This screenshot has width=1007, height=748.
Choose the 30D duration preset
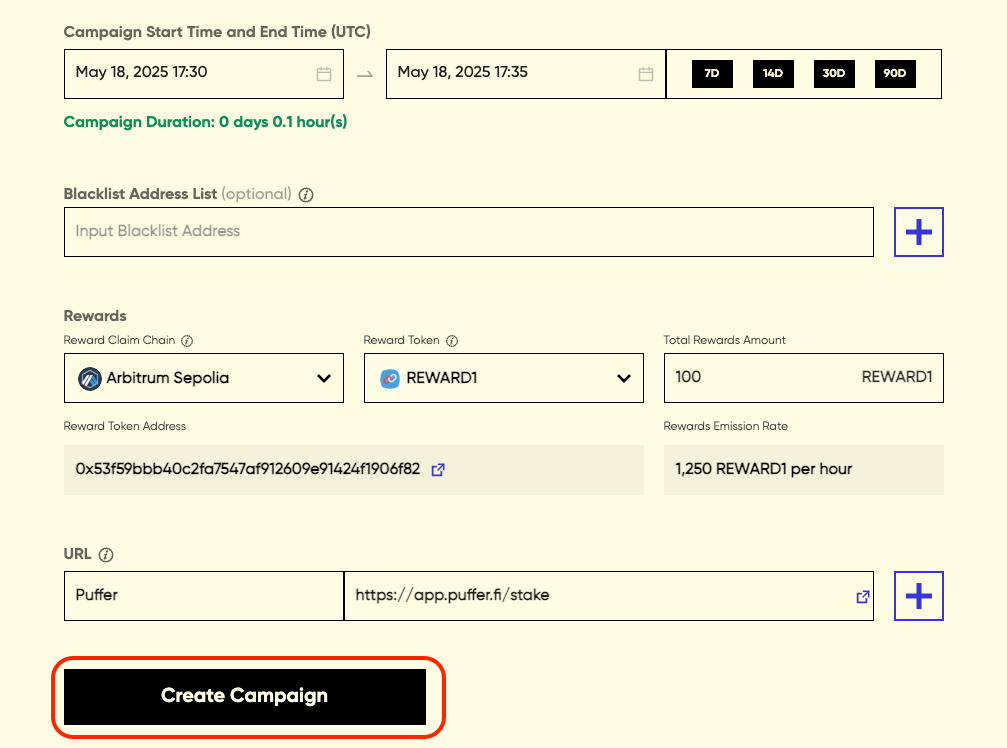coord(834,74)
